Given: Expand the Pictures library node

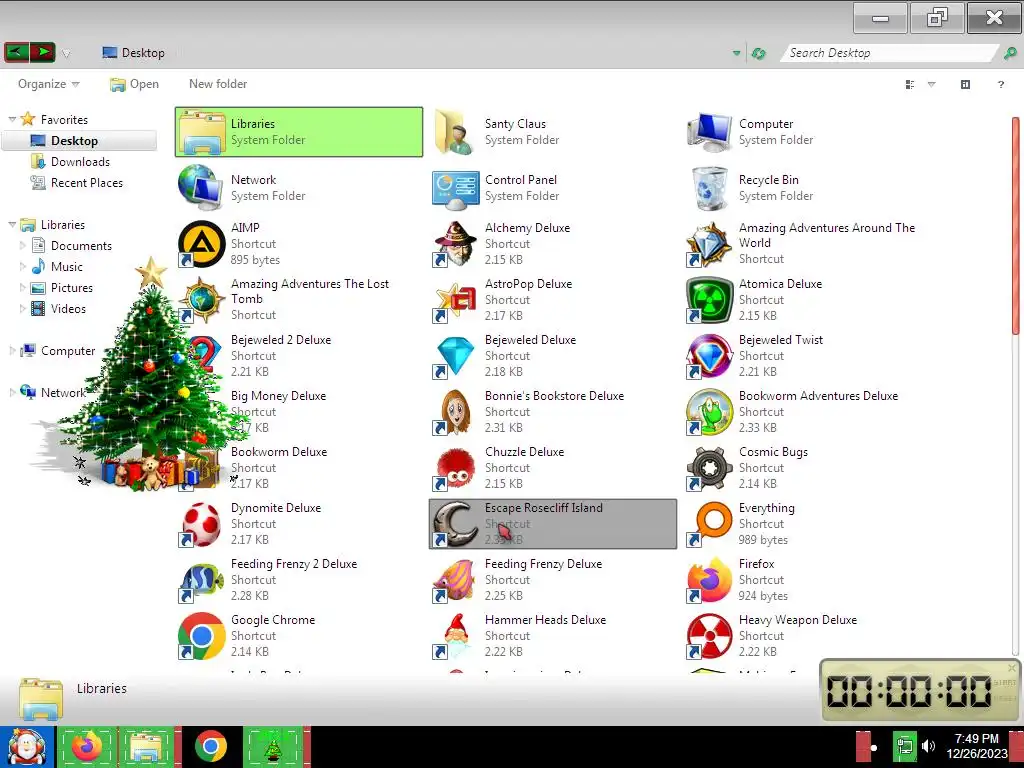Looking at the screenshot, I should click(x=23, y=287).
